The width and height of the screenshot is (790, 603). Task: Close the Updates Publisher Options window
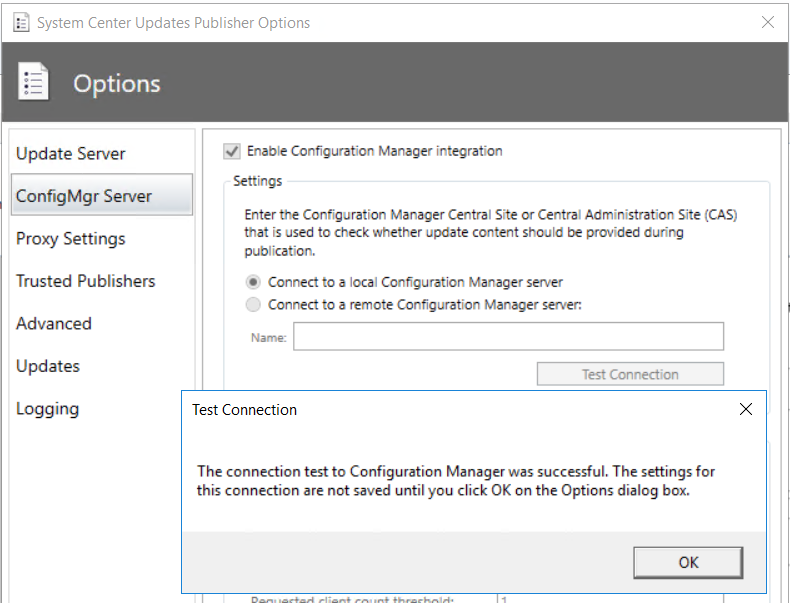tap(768, 22)
